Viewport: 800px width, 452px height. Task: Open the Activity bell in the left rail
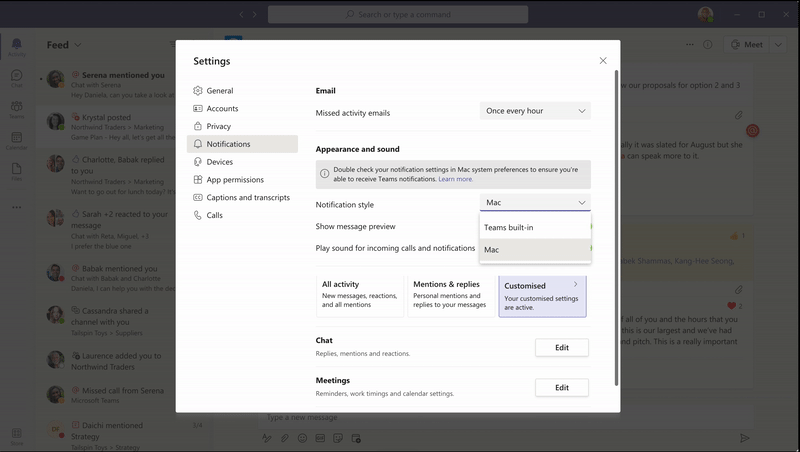pyautogui.click(x=16, y=47)
